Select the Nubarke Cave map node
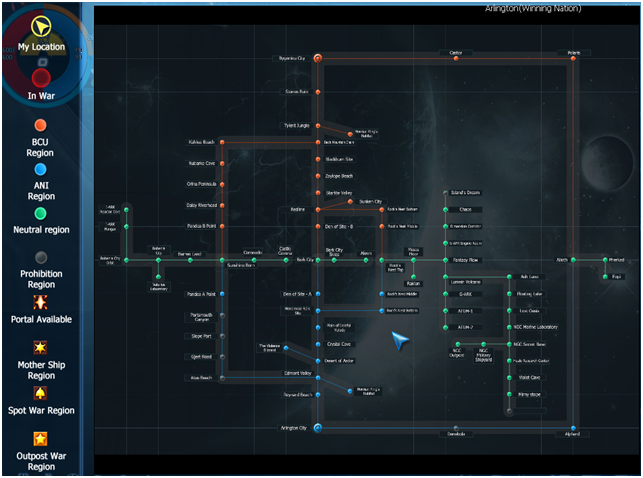 click(x=222, y=163)
